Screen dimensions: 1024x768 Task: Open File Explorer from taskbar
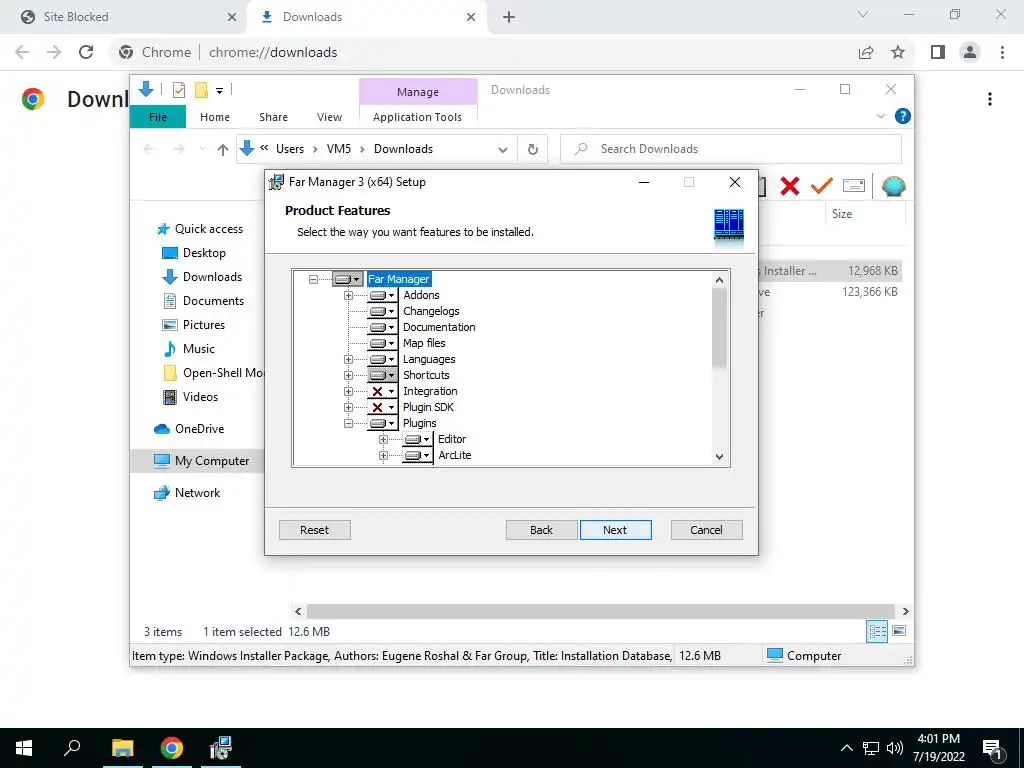(122, 748)
